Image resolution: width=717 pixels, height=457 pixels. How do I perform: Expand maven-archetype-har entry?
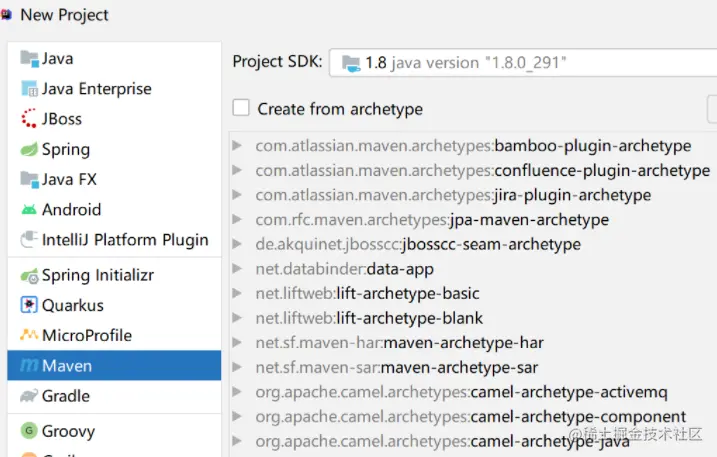pyautogui.click(x=237, y=343)
